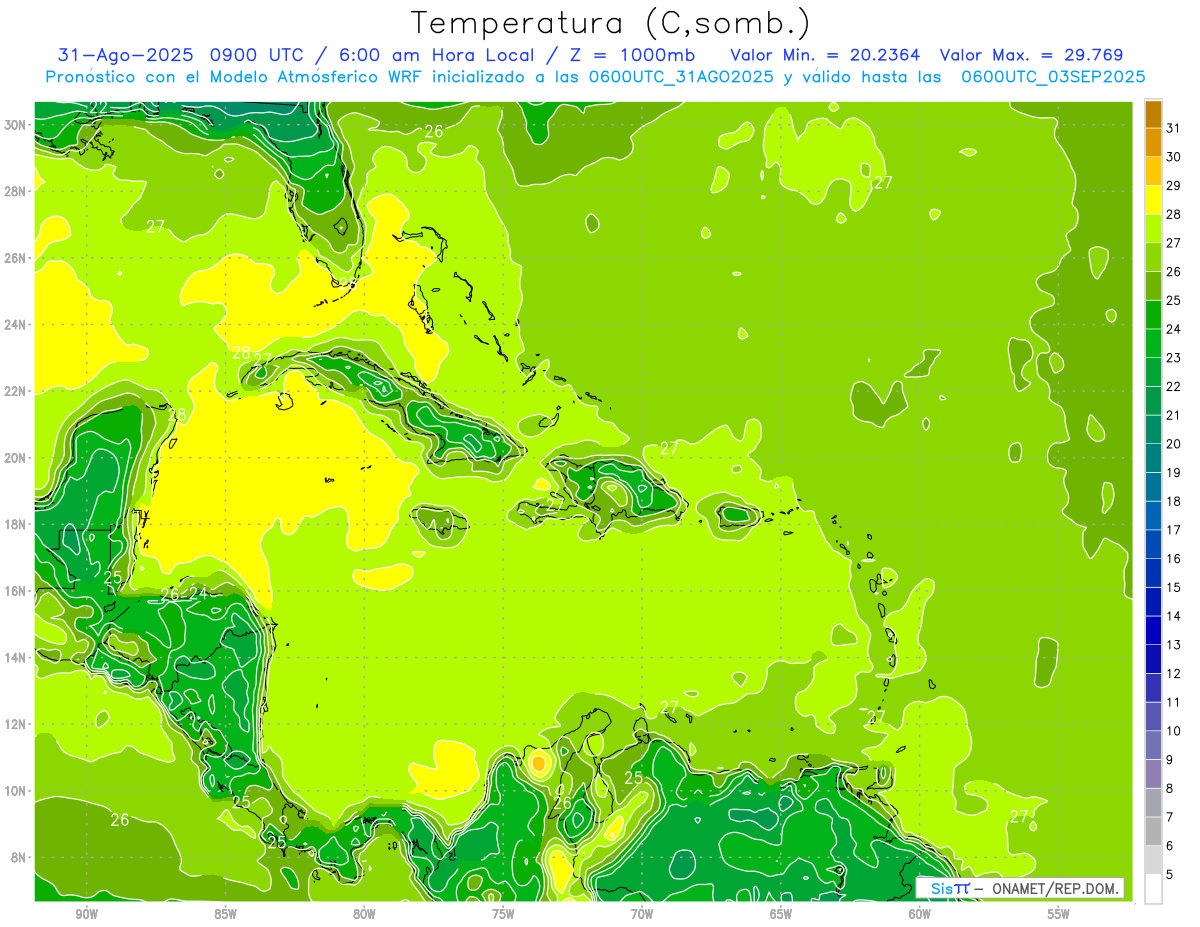1200x927 pixels.
Task: Click the orange legend swatch between 30 and 31
Action: [1153, 142]
